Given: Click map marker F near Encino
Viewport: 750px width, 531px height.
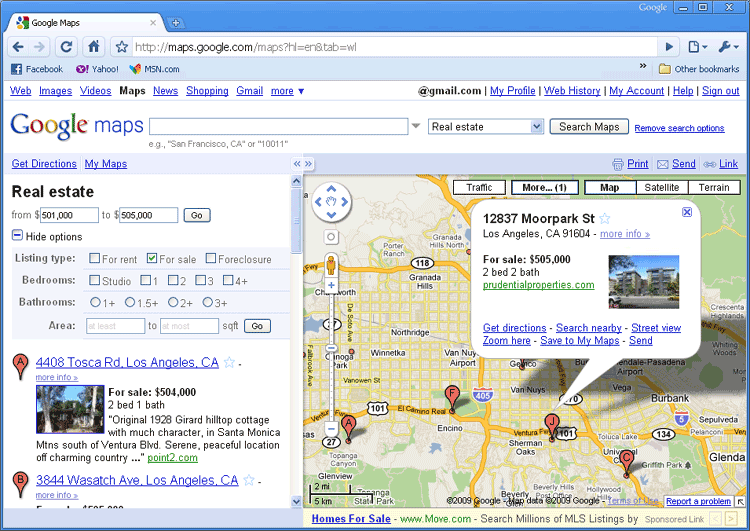Looking at the screenshot, I should tap(452, 399).
